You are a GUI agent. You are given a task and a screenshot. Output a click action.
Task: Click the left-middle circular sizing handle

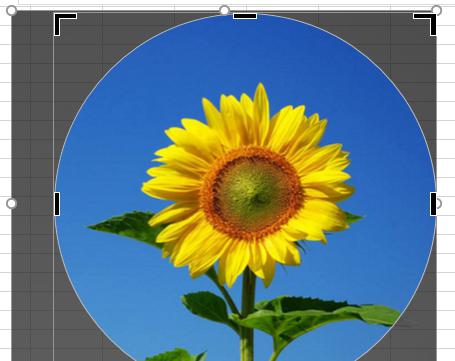click(x=12, y=203)
